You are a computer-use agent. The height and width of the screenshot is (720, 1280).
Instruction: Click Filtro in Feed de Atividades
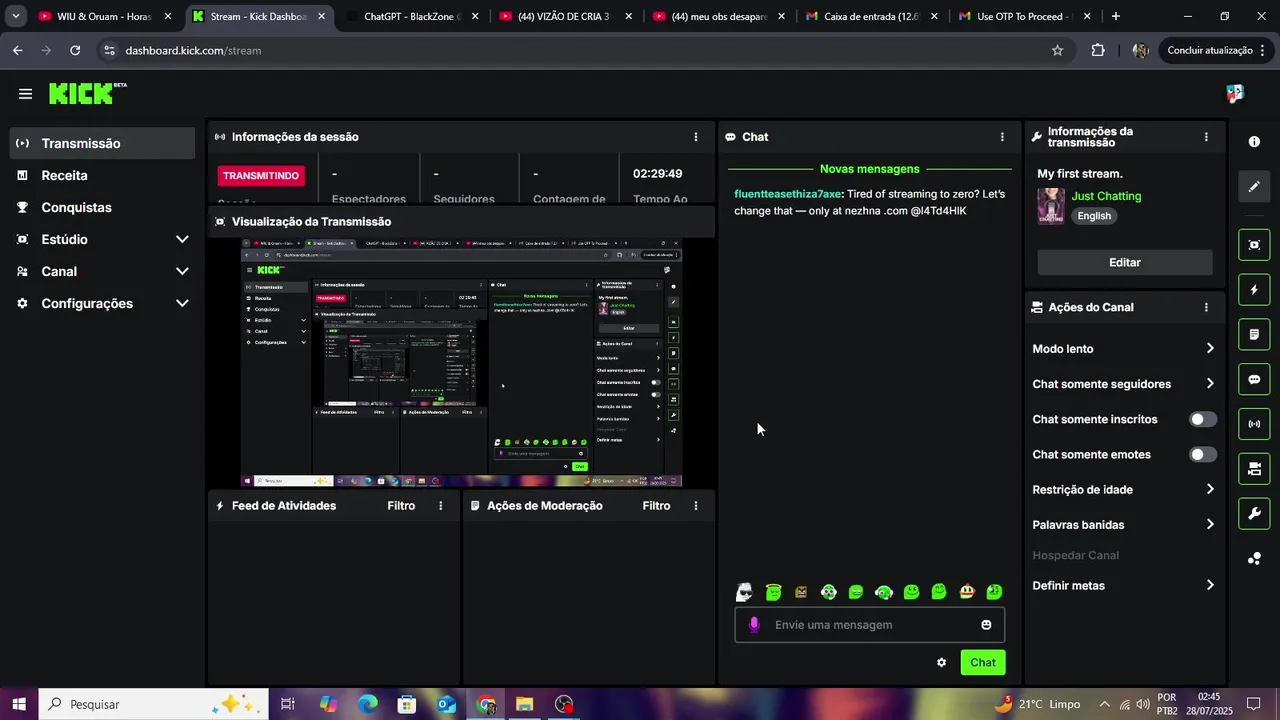coord(401,506)
